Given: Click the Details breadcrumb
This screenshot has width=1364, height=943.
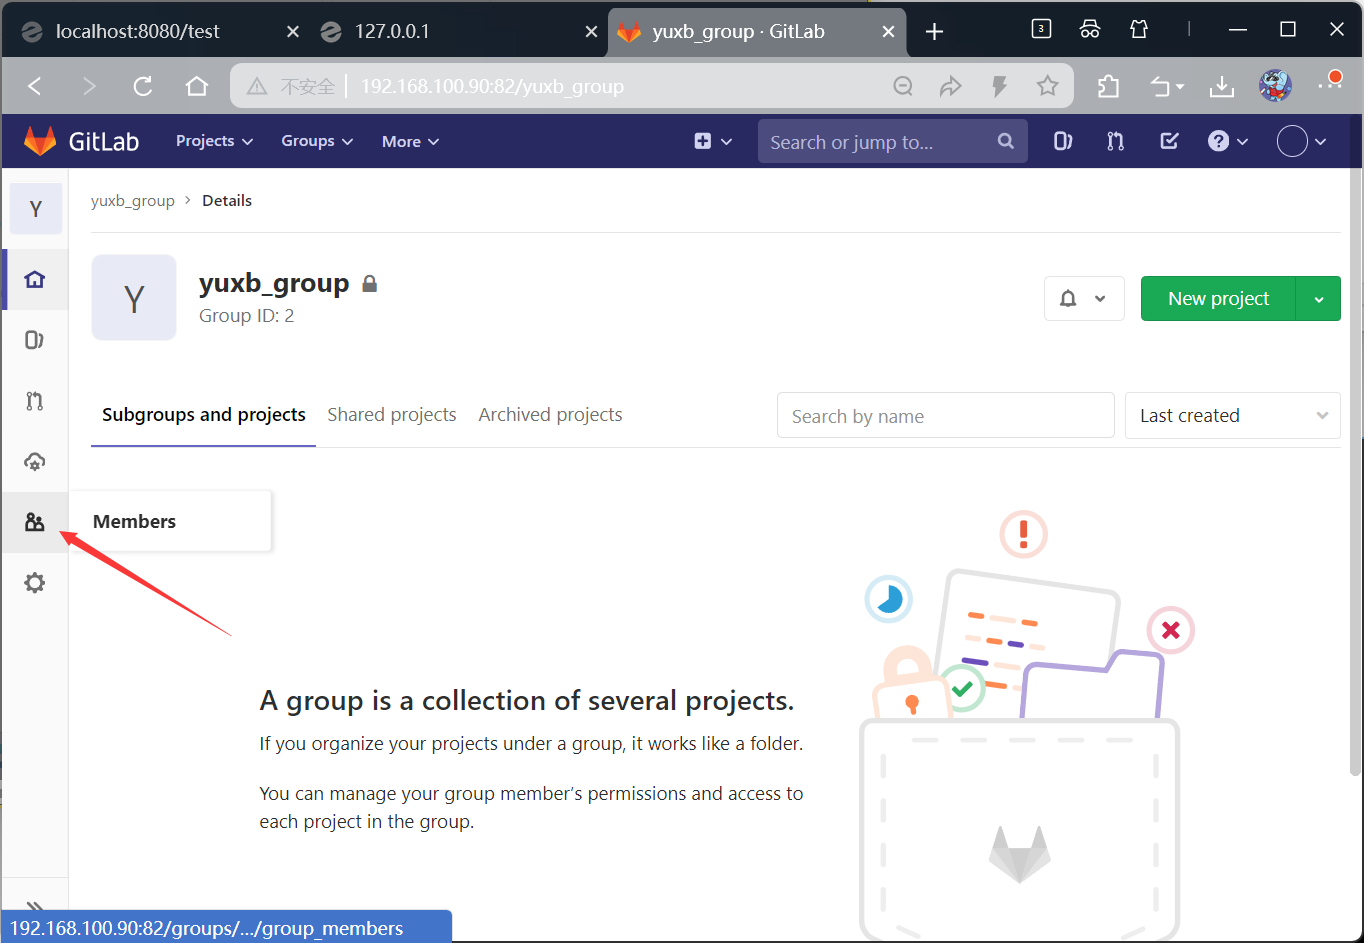Looking at the screenshot, I should (x=227, y=200).
